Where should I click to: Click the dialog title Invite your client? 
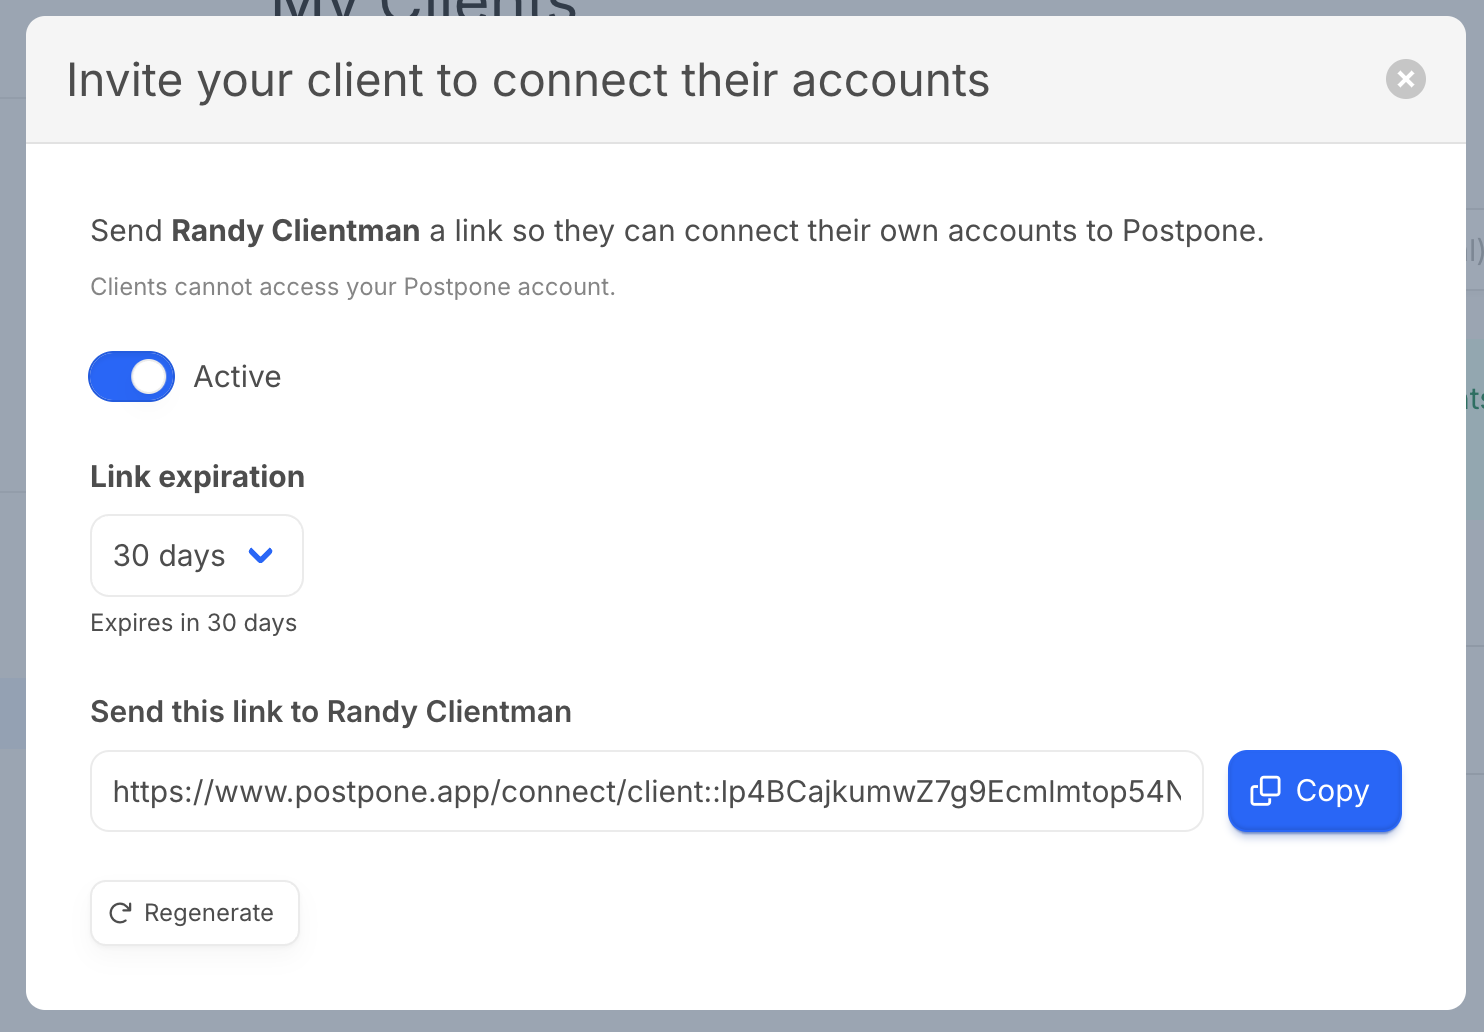[528, 80]
